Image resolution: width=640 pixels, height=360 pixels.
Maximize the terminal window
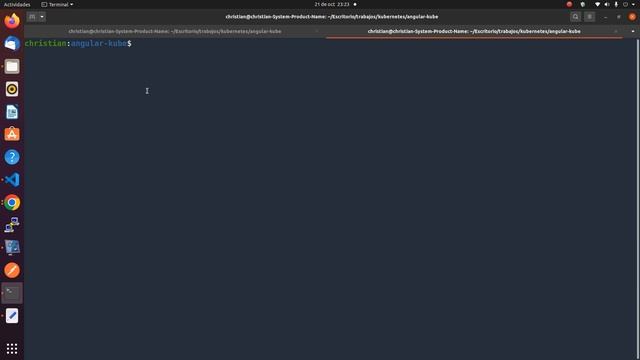(619, 17)
